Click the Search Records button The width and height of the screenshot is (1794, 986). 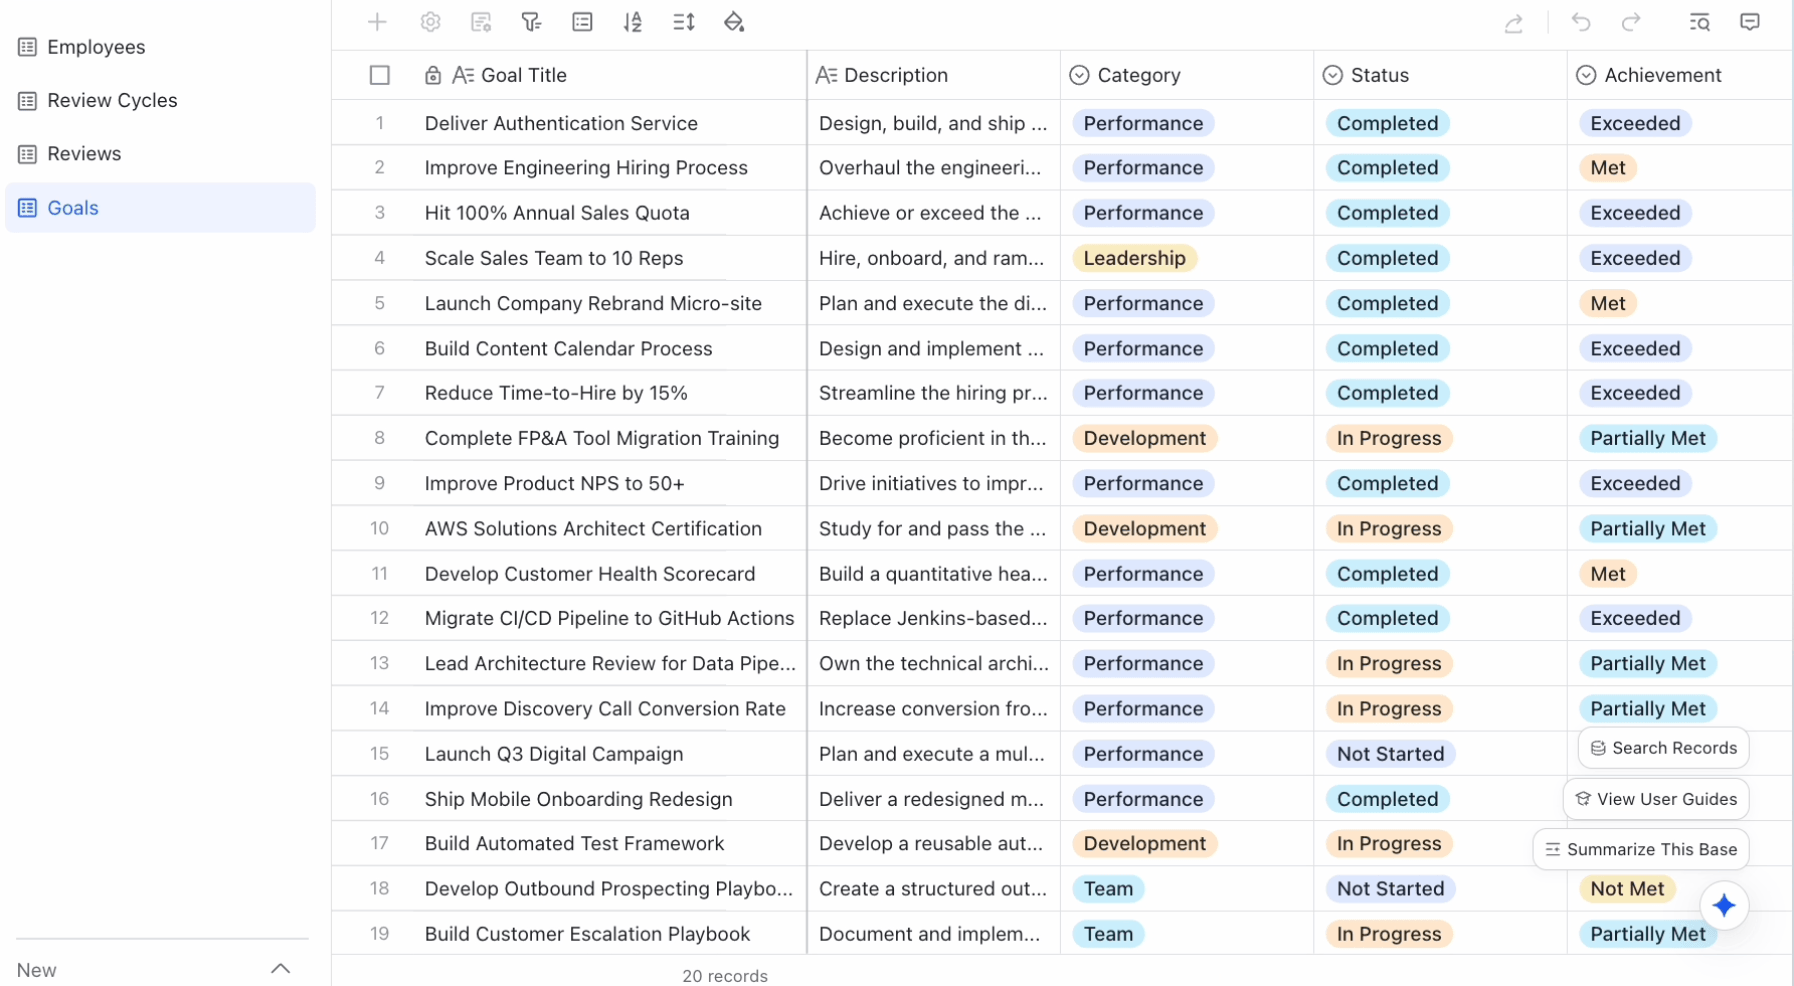tap(1664, 748)
